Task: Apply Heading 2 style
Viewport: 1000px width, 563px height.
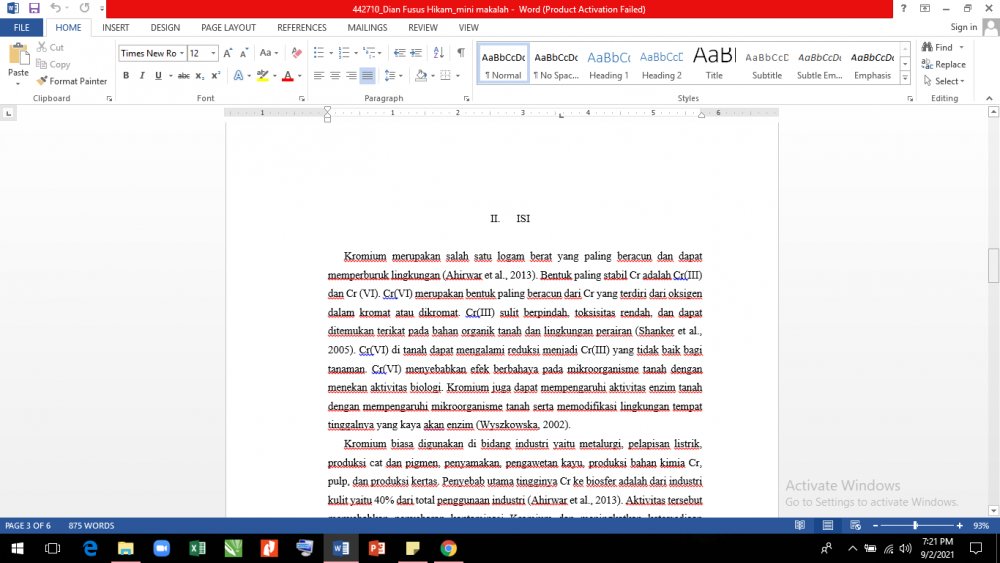Action: pyautogui.click(x=661, y=63)
